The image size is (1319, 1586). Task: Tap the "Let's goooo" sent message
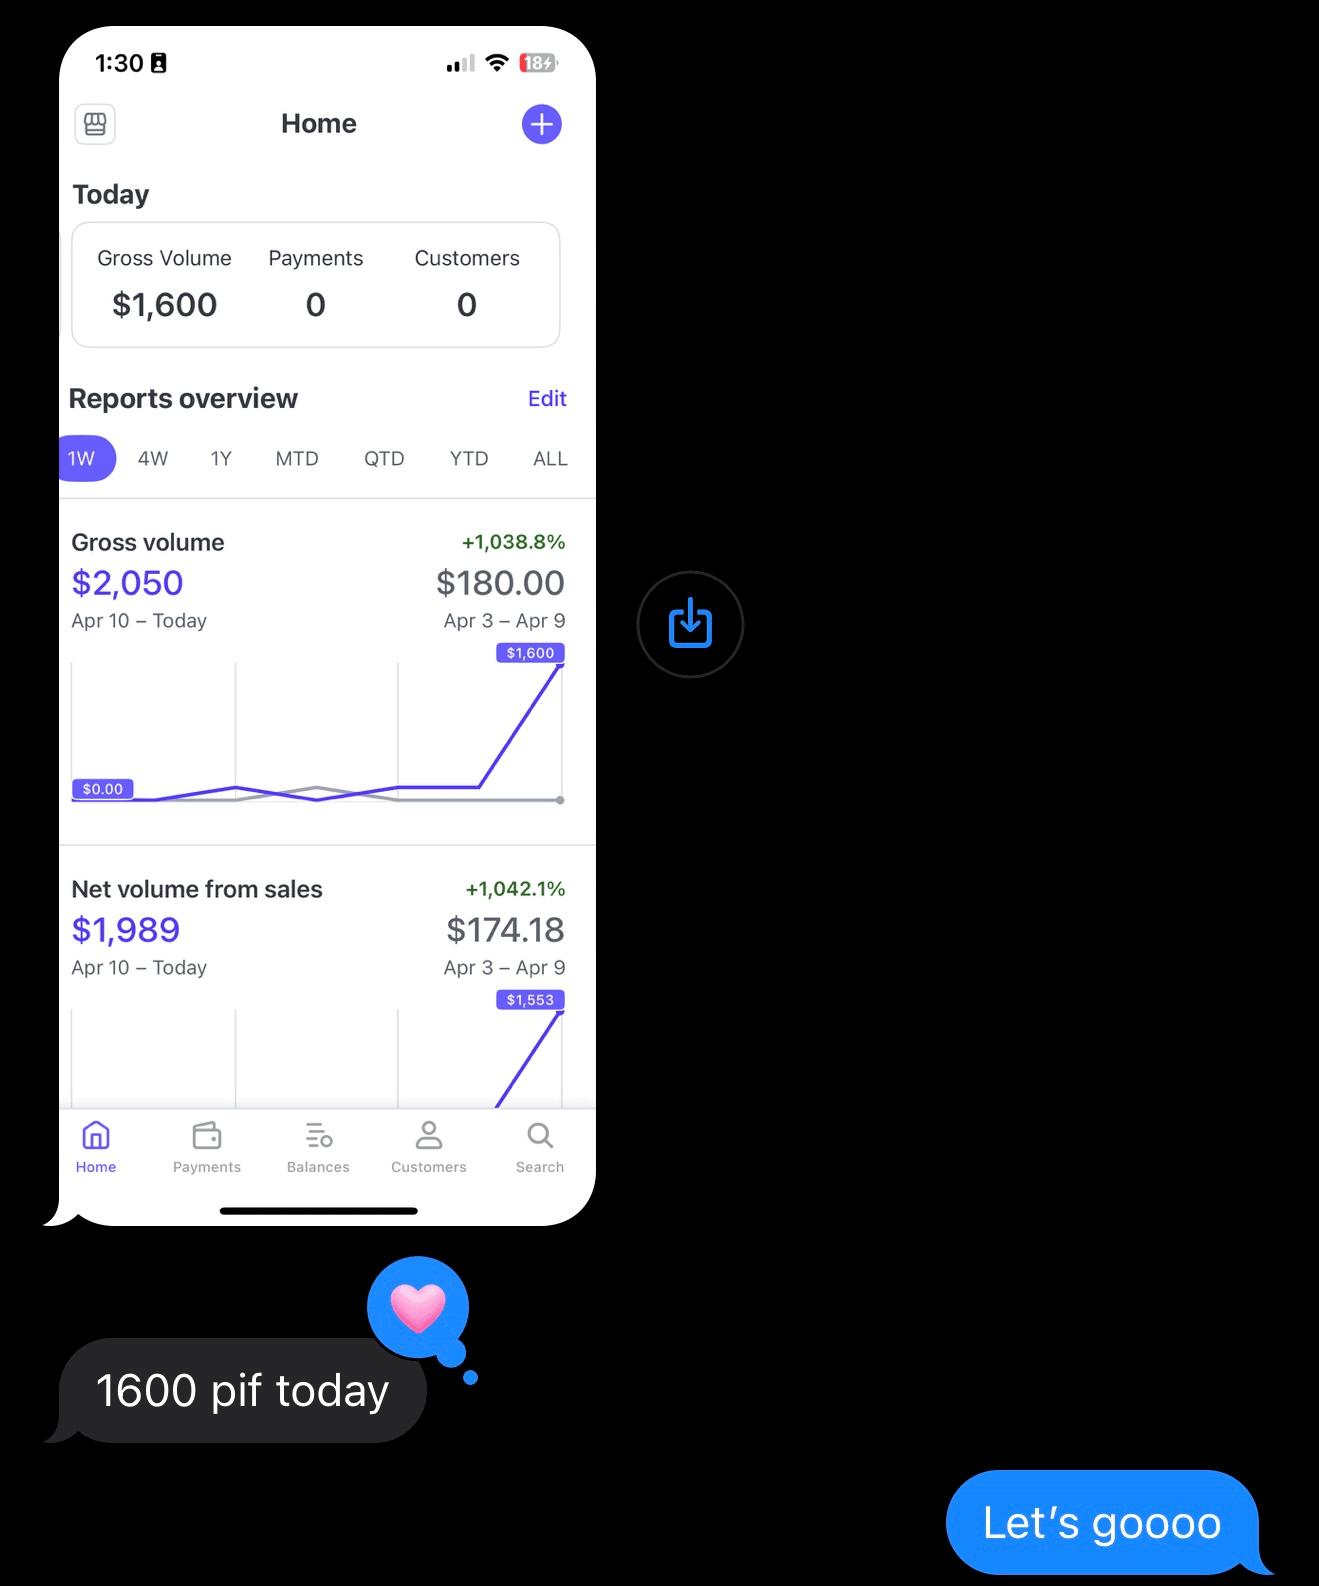pyautogui.click(x=1102, y=1523)
